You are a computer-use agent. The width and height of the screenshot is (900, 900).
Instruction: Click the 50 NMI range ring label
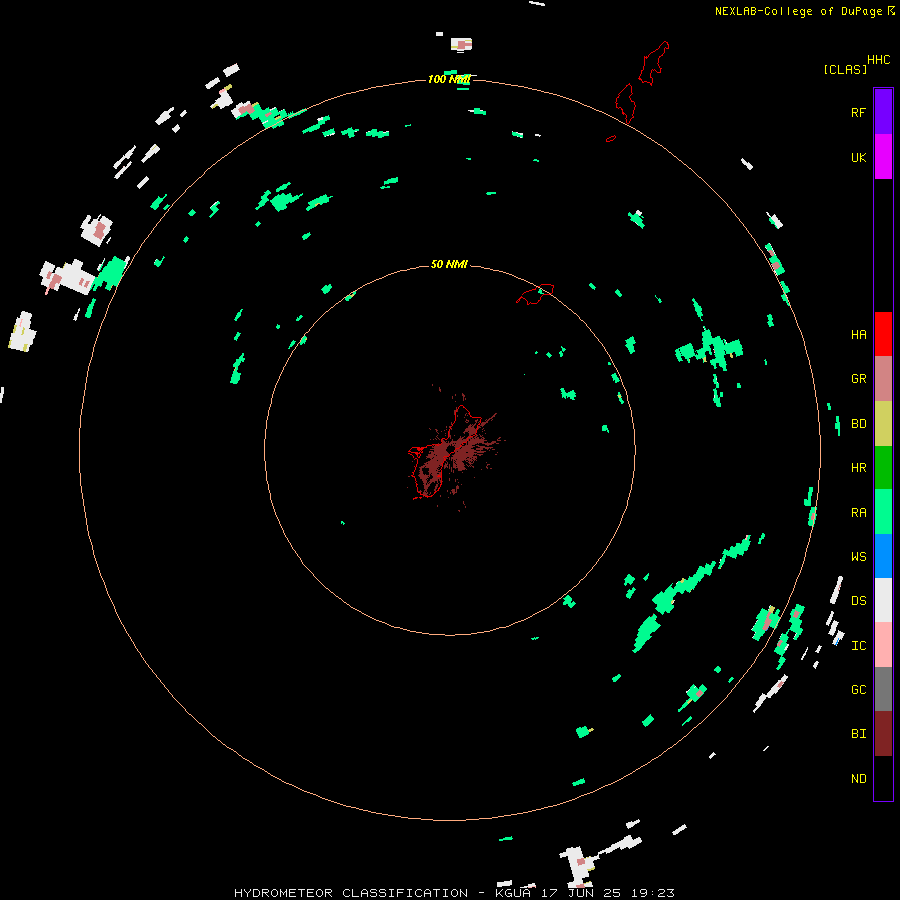click(449, 264)
